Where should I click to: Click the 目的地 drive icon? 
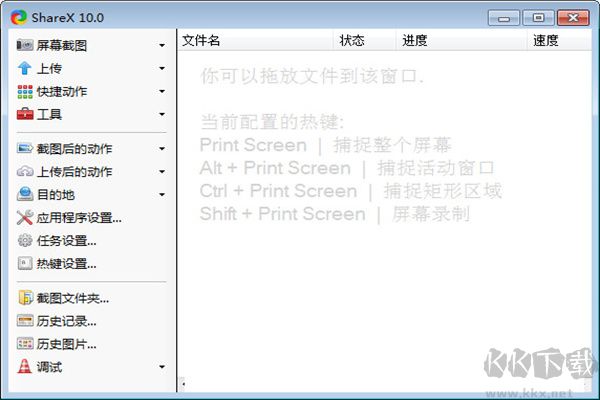click(25, 194)
